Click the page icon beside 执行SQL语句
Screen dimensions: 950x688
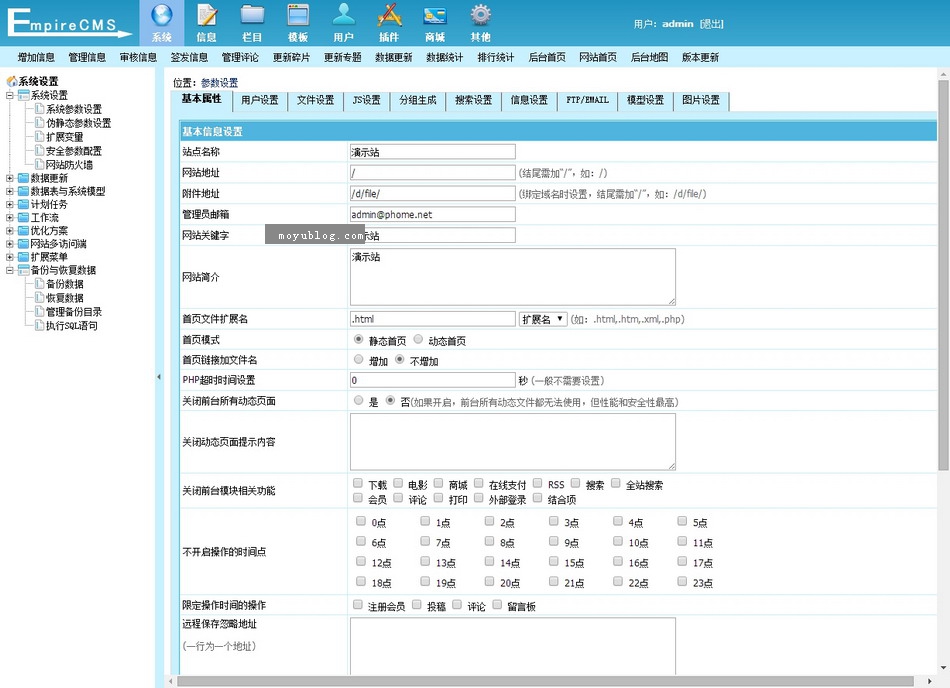click(x=39, y=325)
